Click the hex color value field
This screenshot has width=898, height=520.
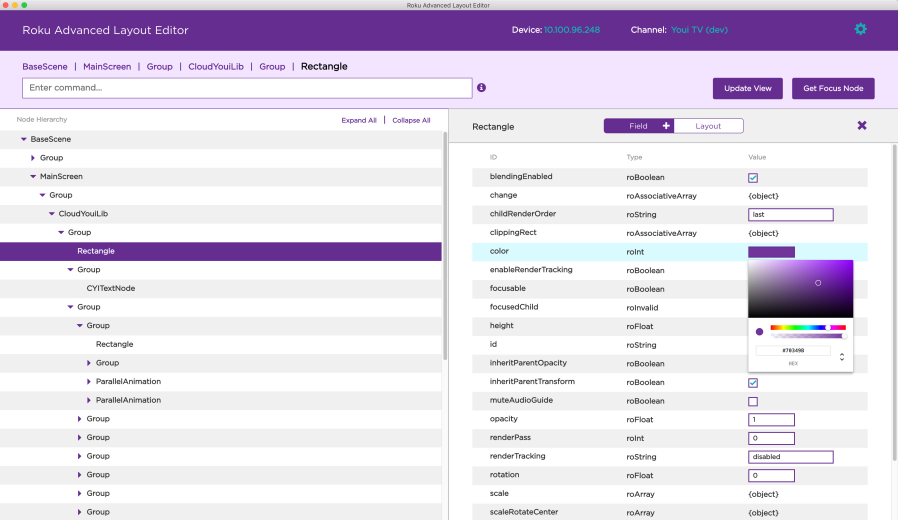(793, 350)
